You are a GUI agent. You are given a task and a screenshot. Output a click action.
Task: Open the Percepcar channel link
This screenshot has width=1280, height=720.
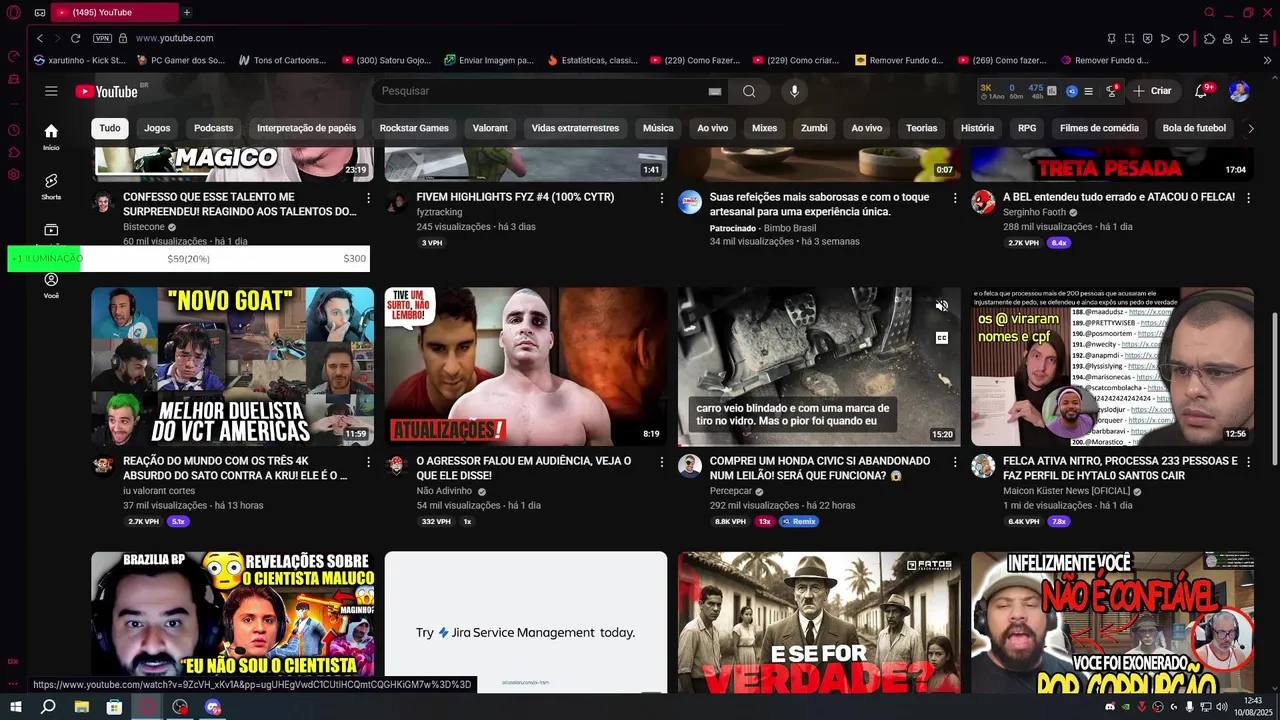pyautogui.click(x=730, y=491)
